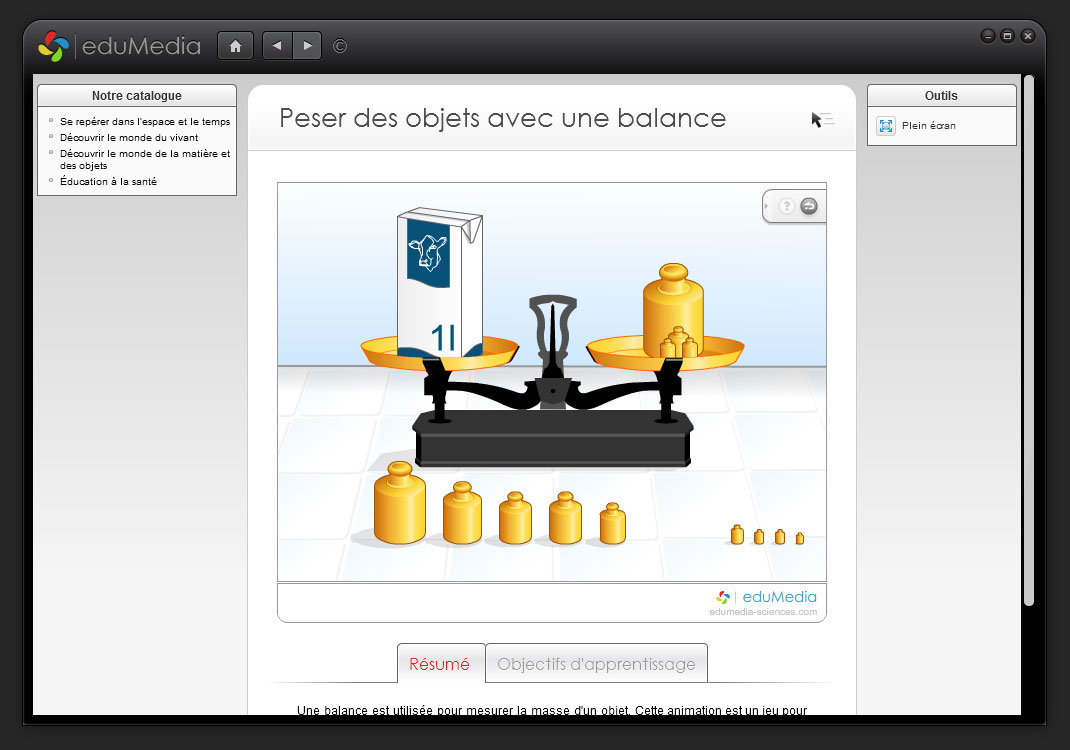The width and height of the screenshot is (1070, 750).
Task: Click the cursor list icon beside title
Action: (x=822, y=120)
